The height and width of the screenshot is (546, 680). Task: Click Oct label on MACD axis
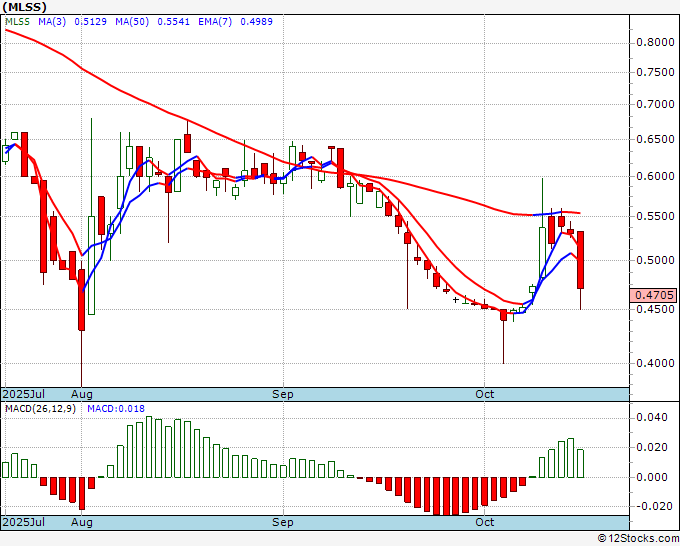[484, 522]
